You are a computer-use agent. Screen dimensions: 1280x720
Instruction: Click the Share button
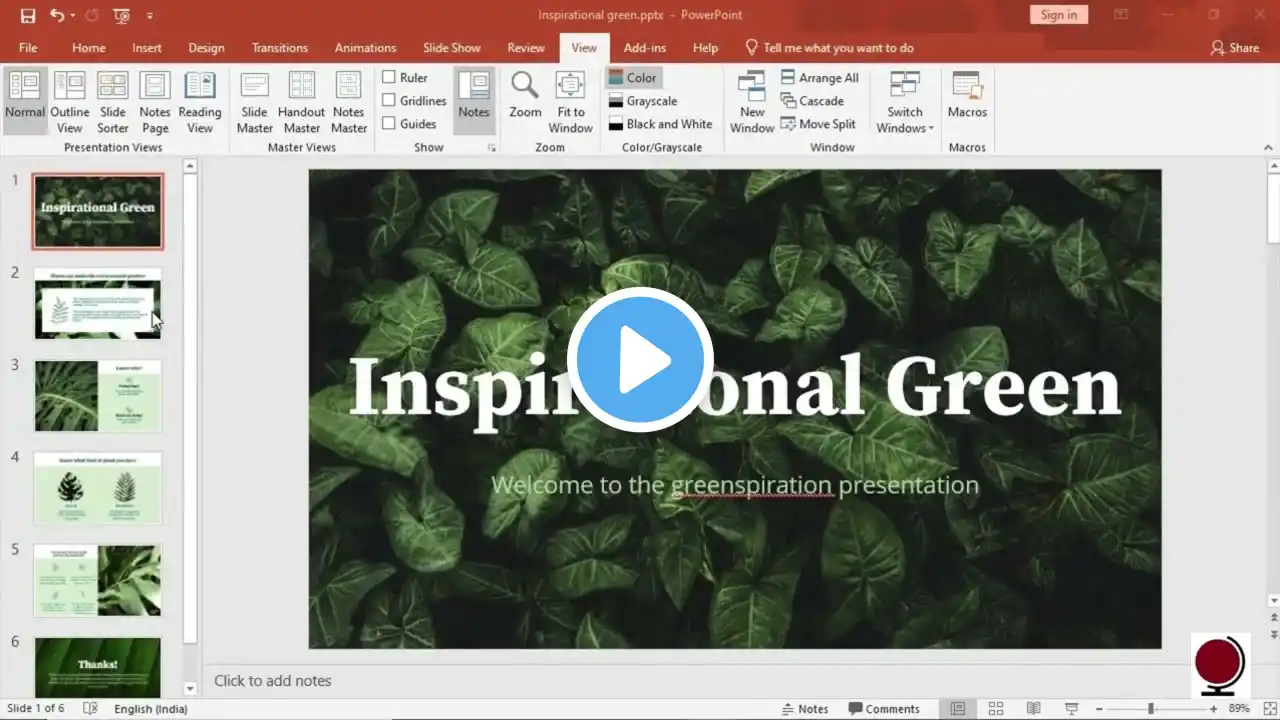click(1235, 47)
